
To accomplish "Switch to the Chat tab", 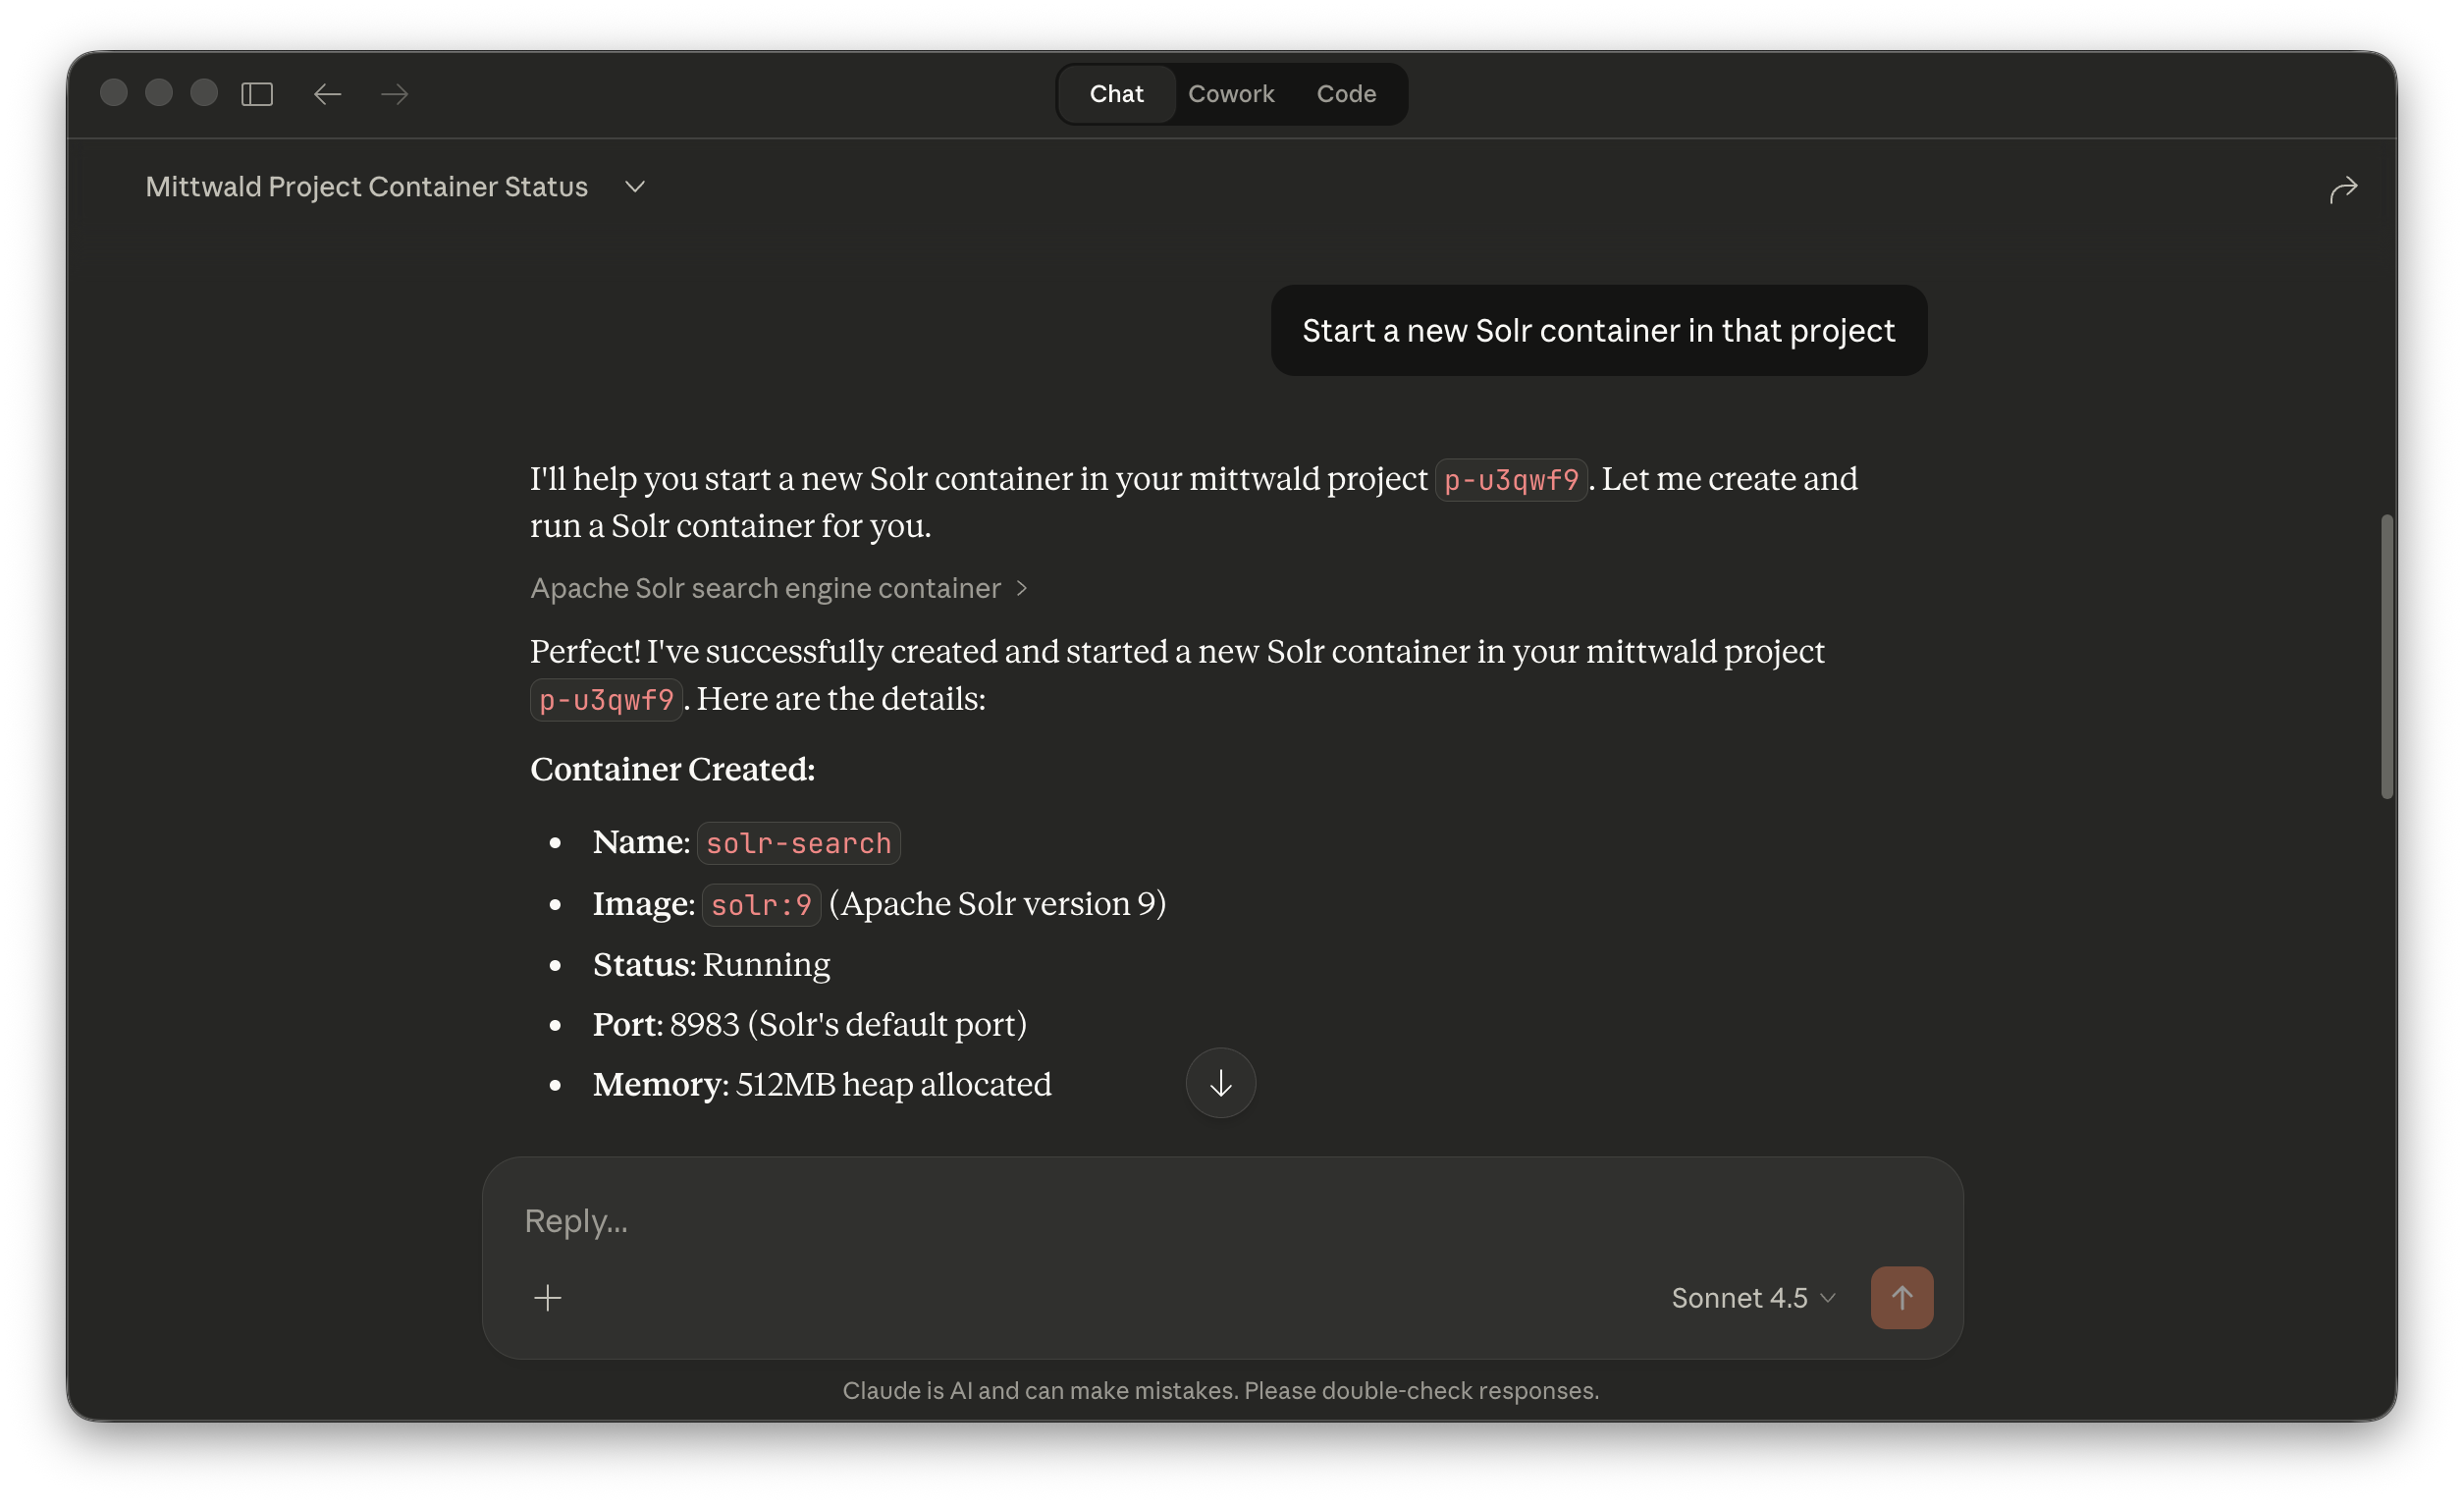I will [1116, 94].
